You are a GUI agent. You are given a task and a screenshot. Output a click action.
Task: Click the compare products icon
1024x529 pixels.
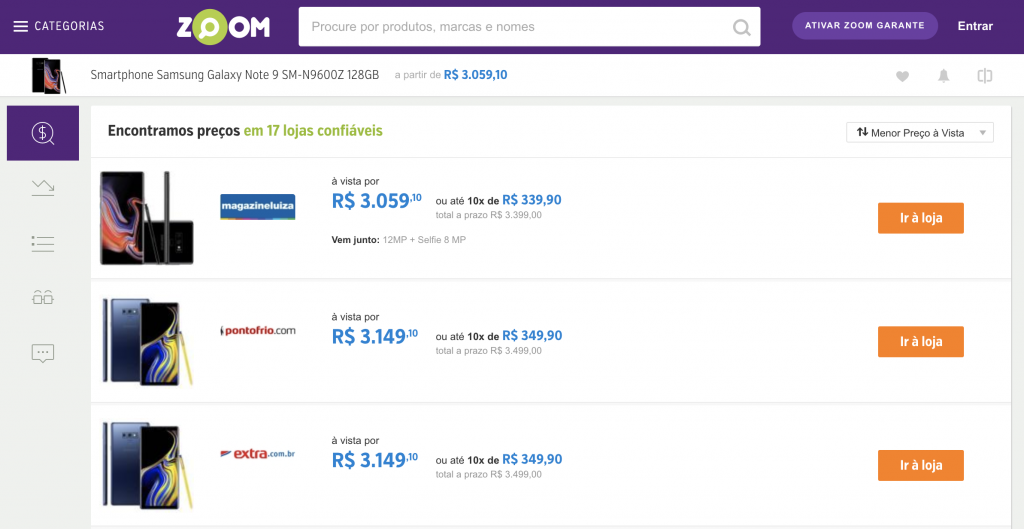[x=985, y=76]
